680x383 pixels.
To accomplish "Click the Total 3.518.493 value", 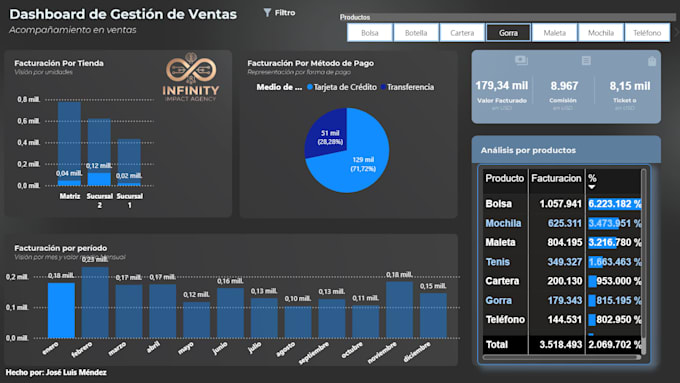I will pyautogui.click(x=560, y=345).
